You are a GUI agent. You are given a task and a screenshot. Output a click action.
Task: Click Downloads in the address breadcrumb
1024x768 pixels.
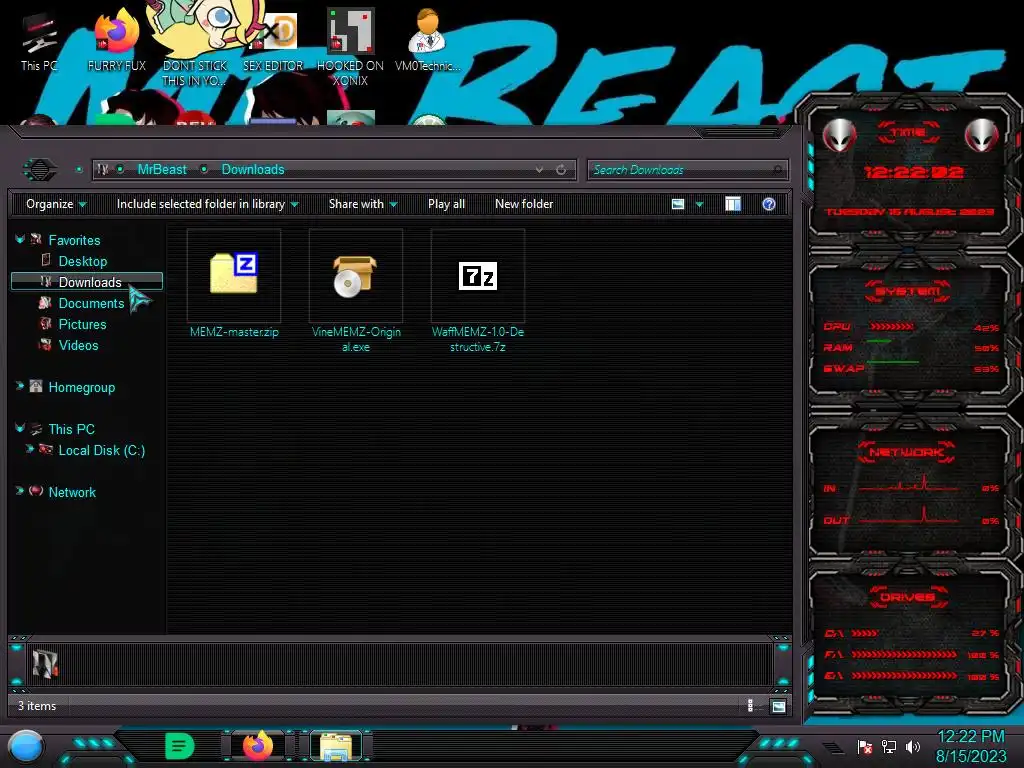(253, 170)
